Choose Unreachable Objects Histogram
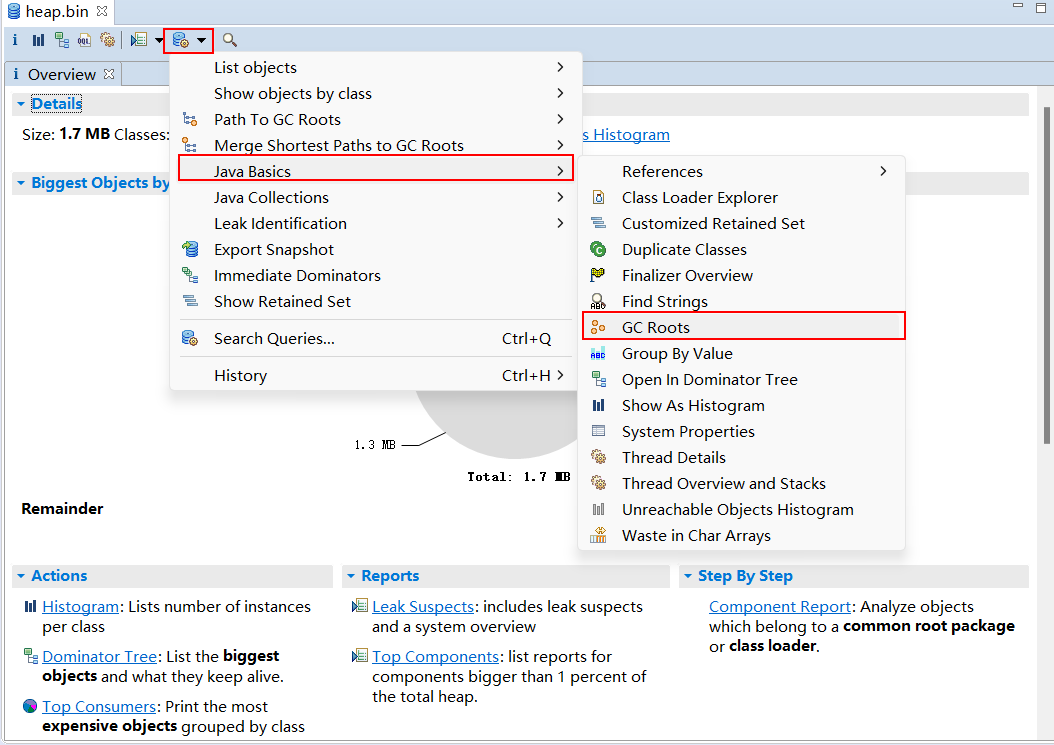Viewport: 1054px width, 745px height. point(741,510)
